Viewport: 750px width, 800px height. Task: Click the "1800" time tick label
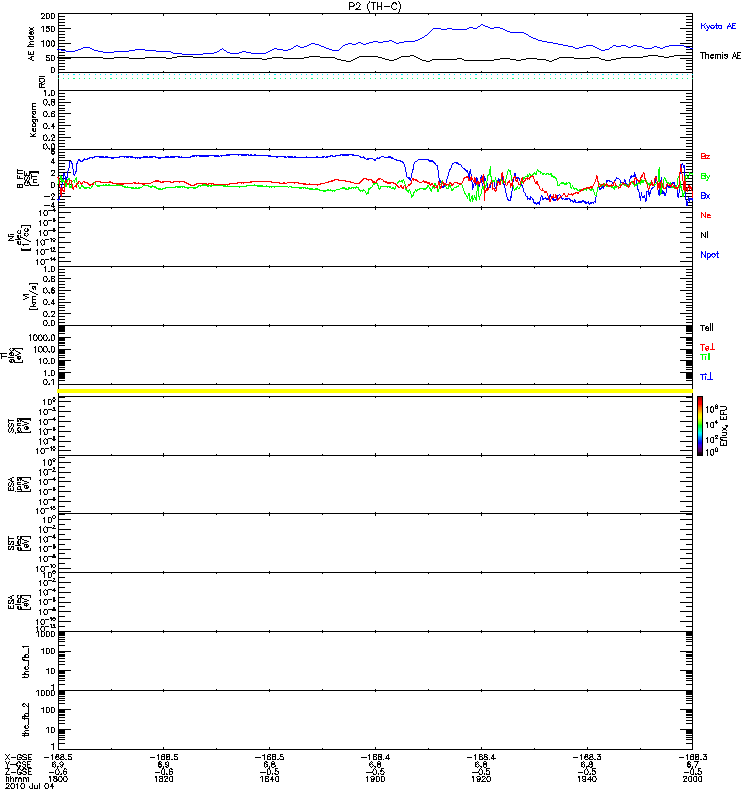pos(58,779)
